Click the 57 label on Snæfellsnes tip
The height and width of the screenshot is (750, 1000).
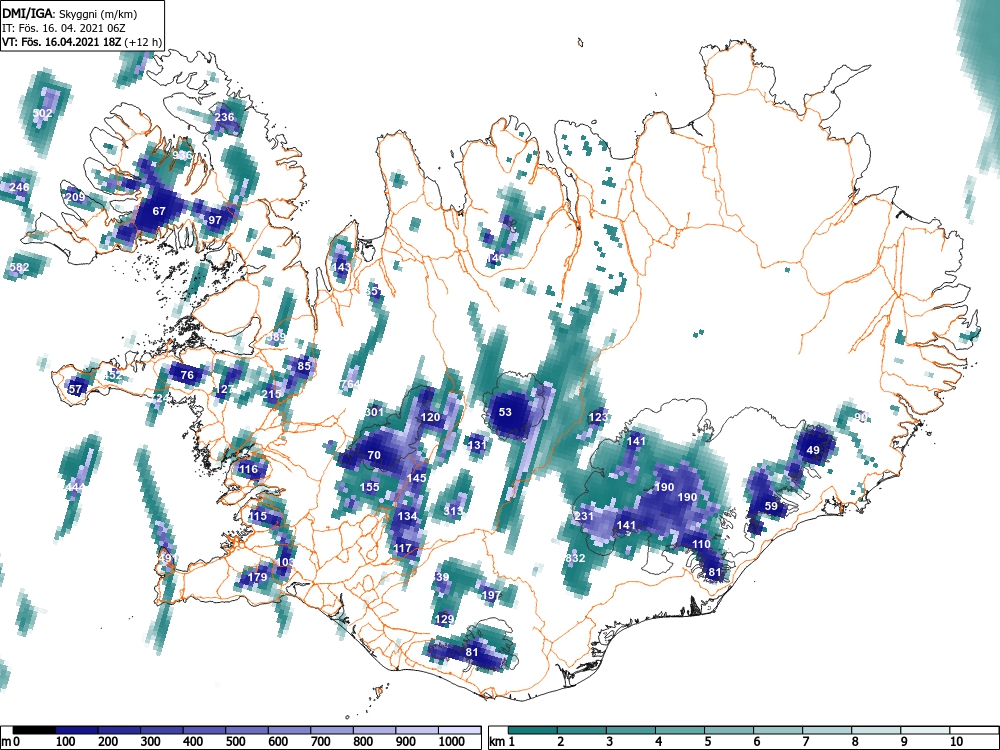coord(75,389)
